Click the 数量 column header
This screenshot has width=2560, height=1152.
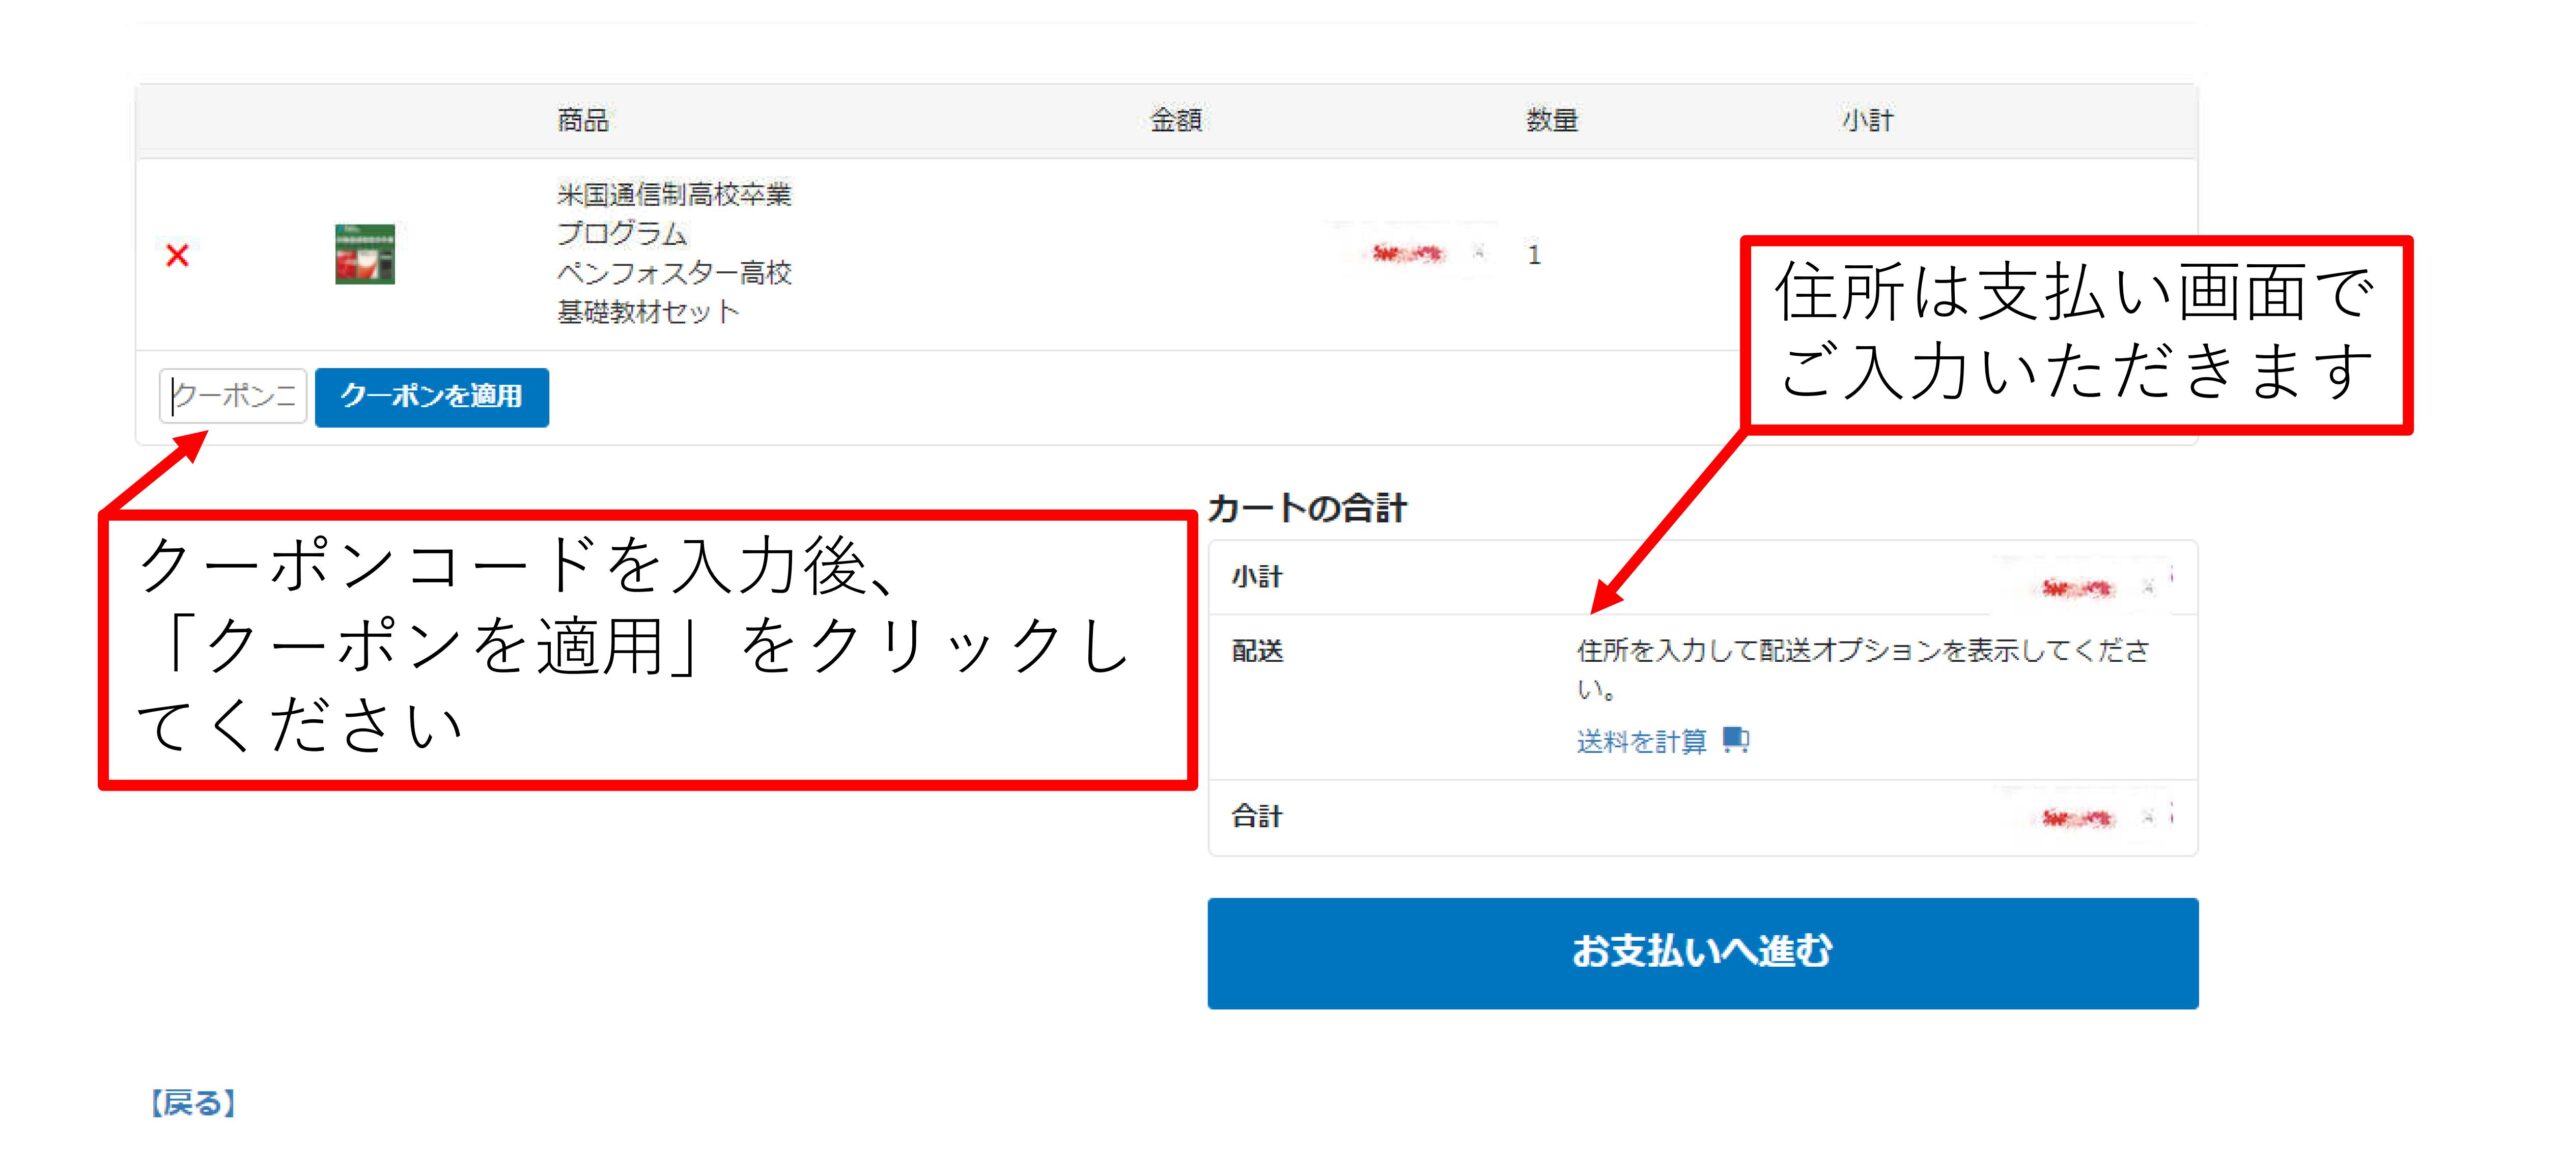pyautogui.click(x=1551, y=120)
